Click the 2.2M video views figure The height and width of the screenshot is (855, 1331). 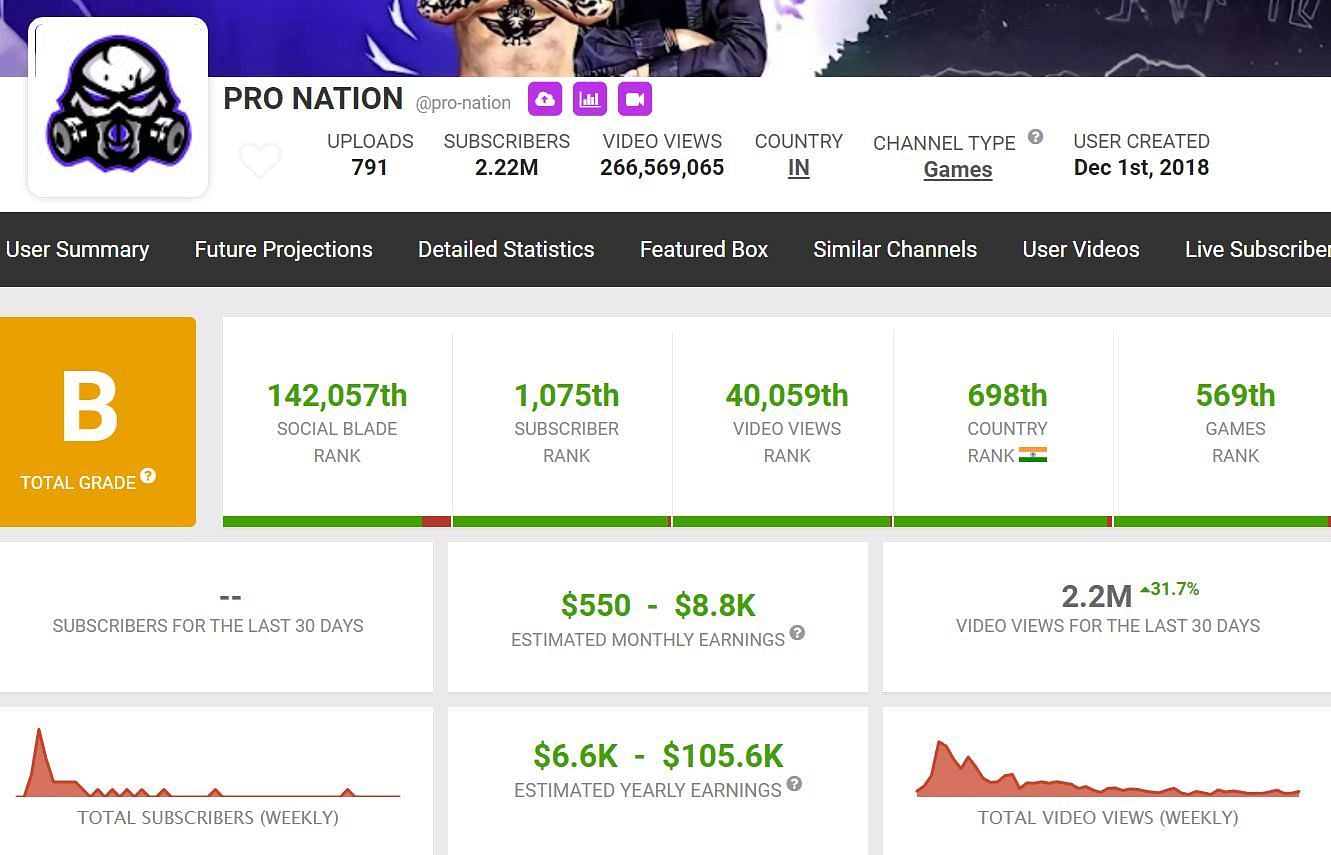point(1096,597)
